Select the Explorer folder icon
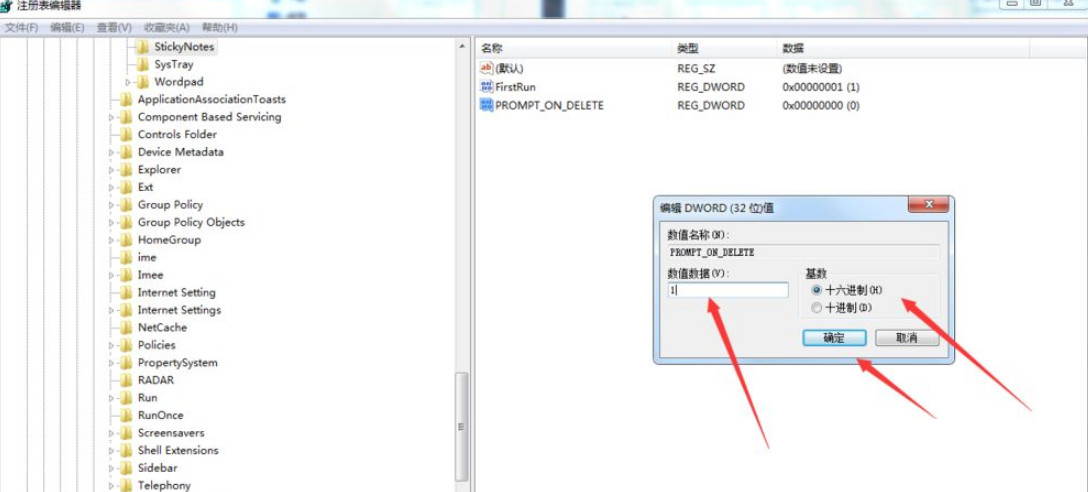This screenshot has width=1088, height=492. (126, 170)
